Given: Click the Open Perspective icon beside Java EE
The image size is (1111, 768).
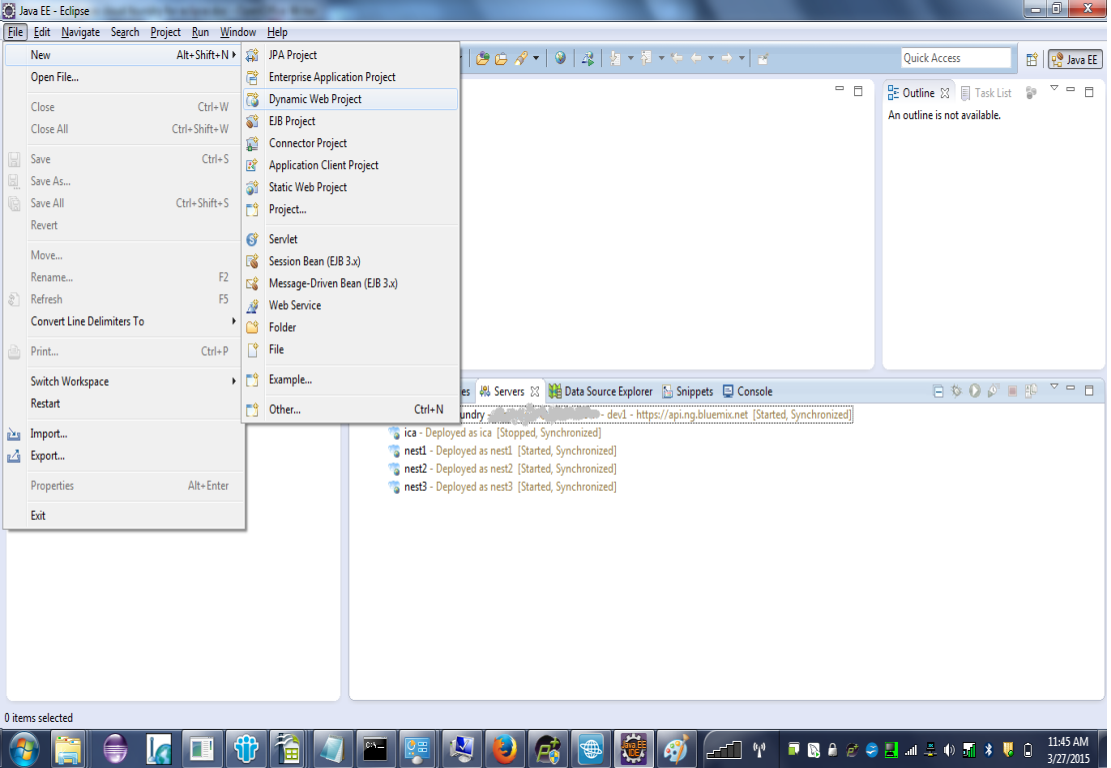Looking at the screenshot, I should click(x=1032, y=59).
